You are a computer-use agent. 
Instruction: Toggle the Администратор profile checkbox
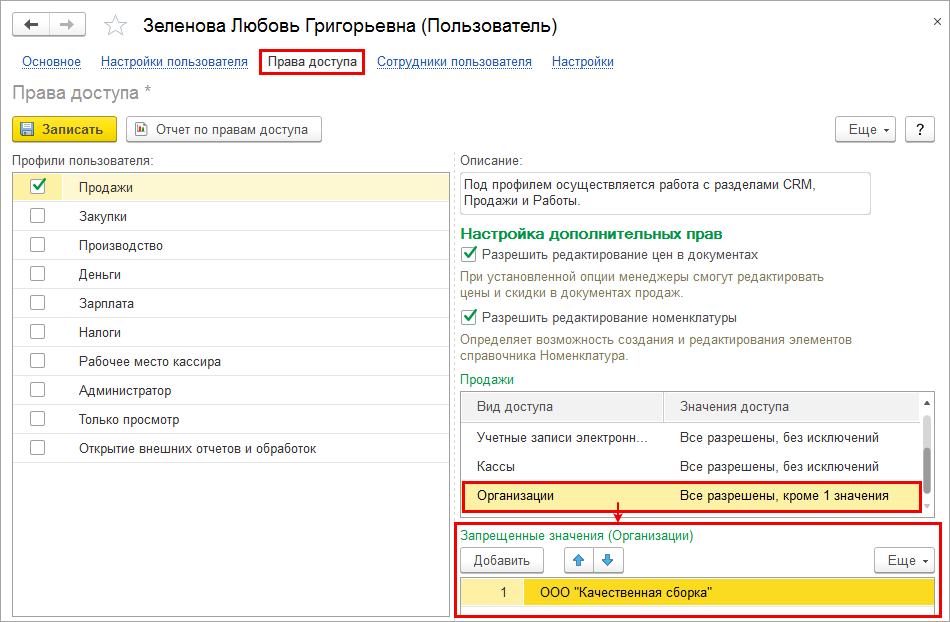(38, 391)
